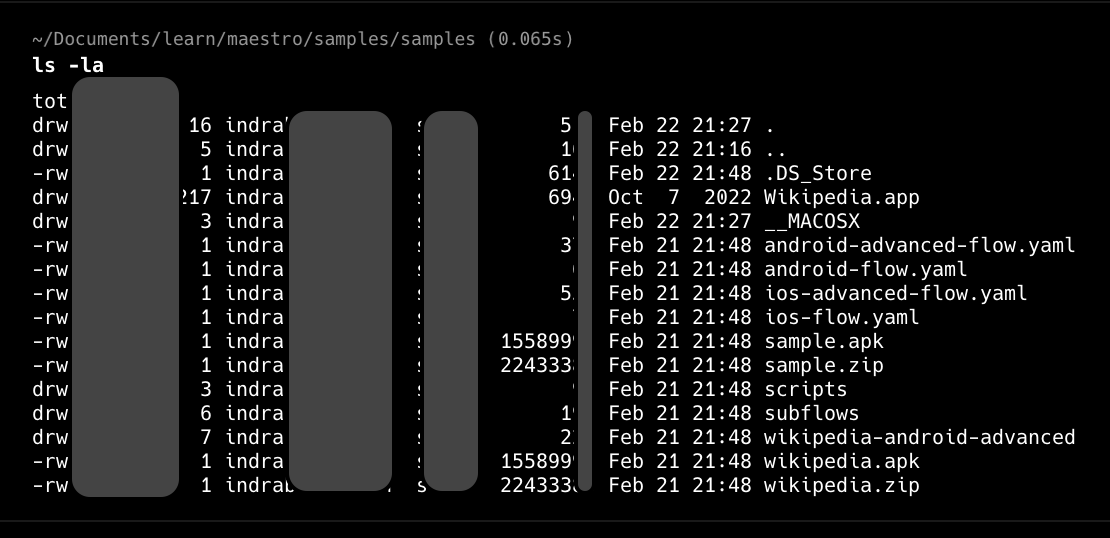1110x538 pixels.
Task: Click android-advanced-flow.yaml file name
Action: coord(919,245)
